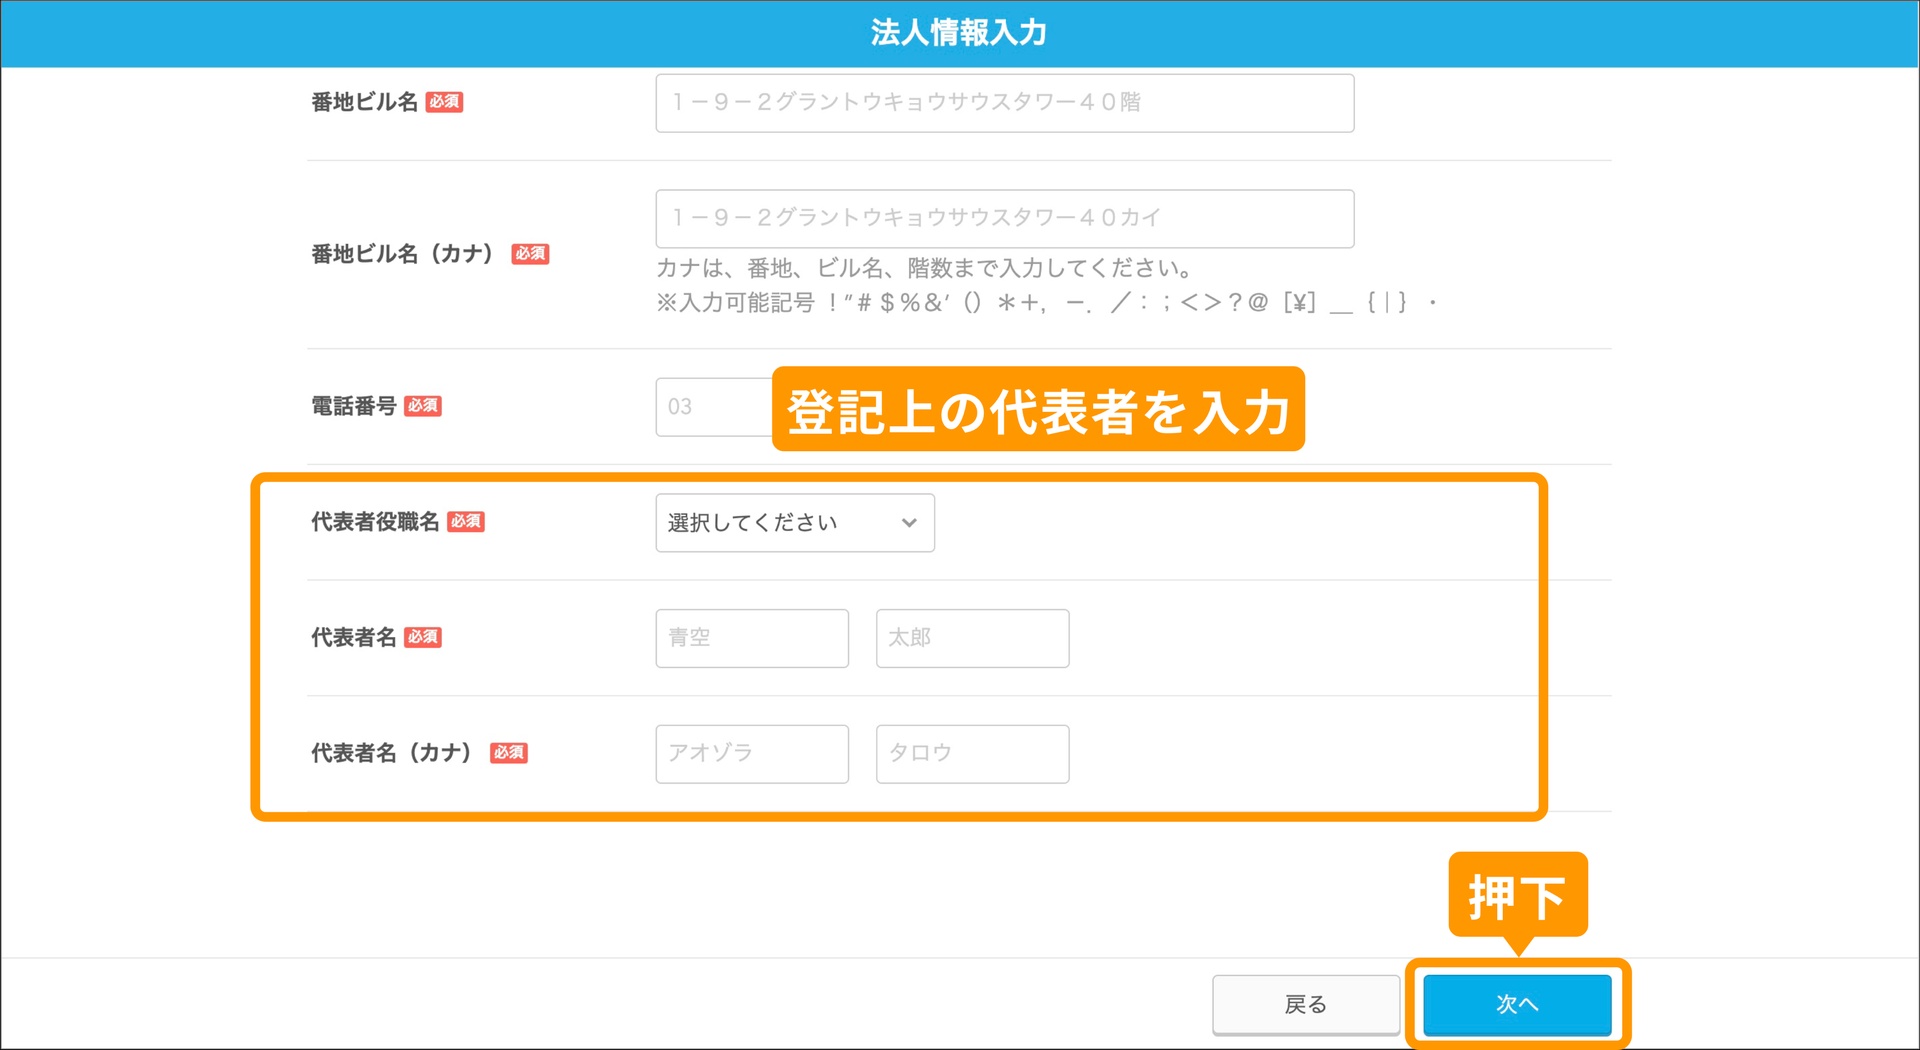Image resolution: width=1920 pixels, height=1050 pixels.
Task: Click inside the 番地ビル名 input field
Action: pyautogui.click(x=1003, y=102)
